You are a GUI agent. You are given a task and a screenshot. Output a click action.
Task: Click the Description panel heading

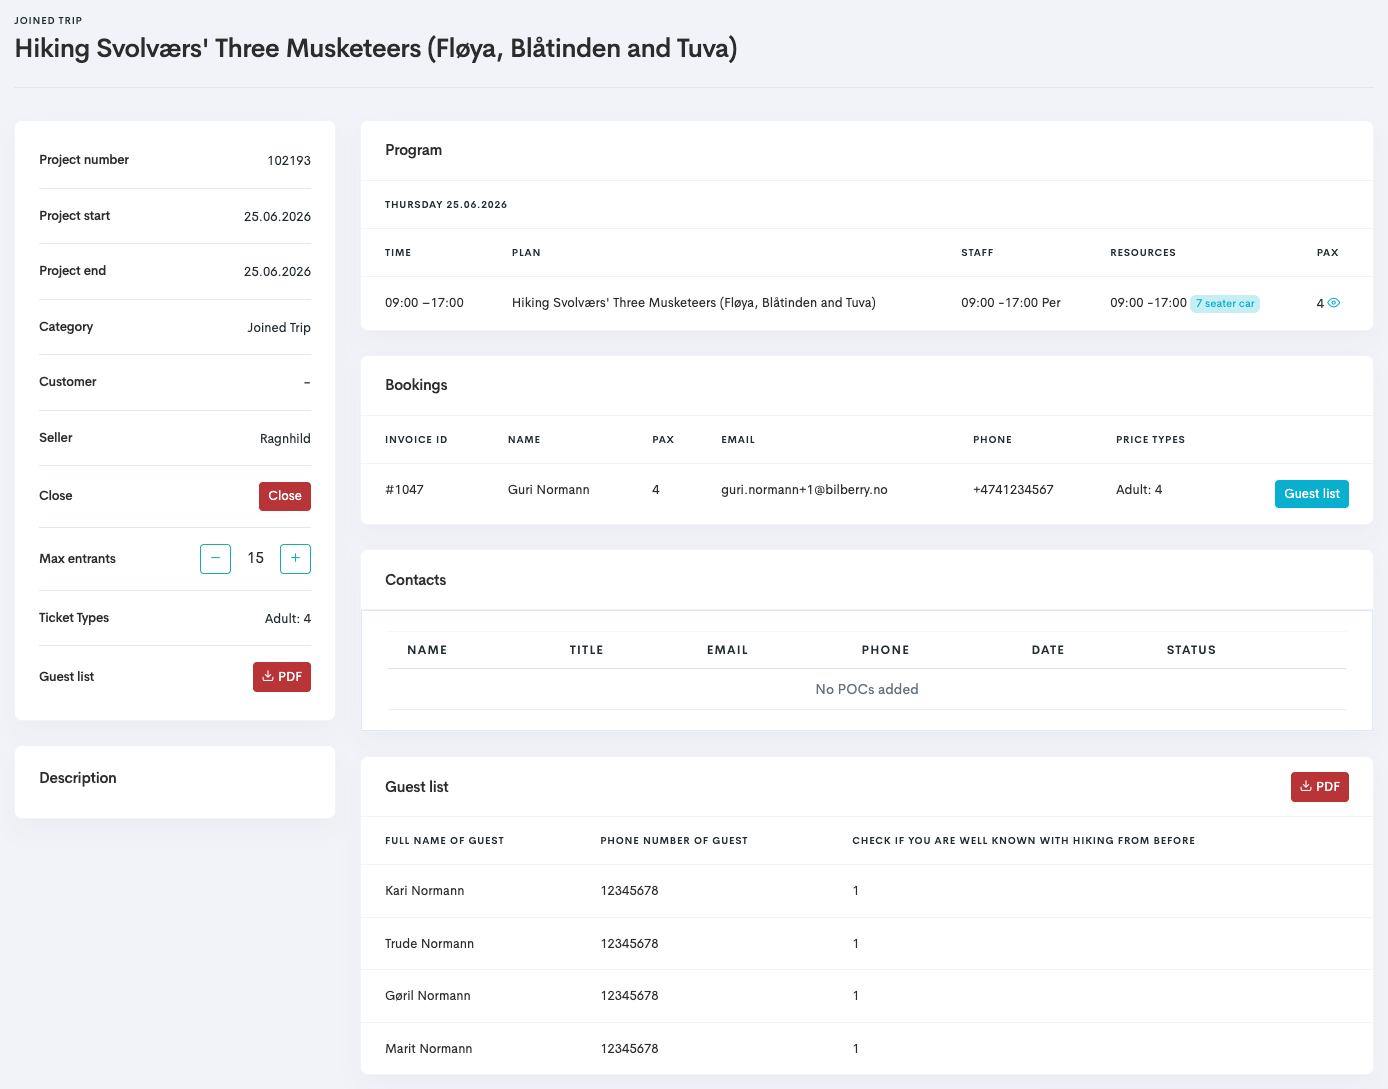(78, 778)
